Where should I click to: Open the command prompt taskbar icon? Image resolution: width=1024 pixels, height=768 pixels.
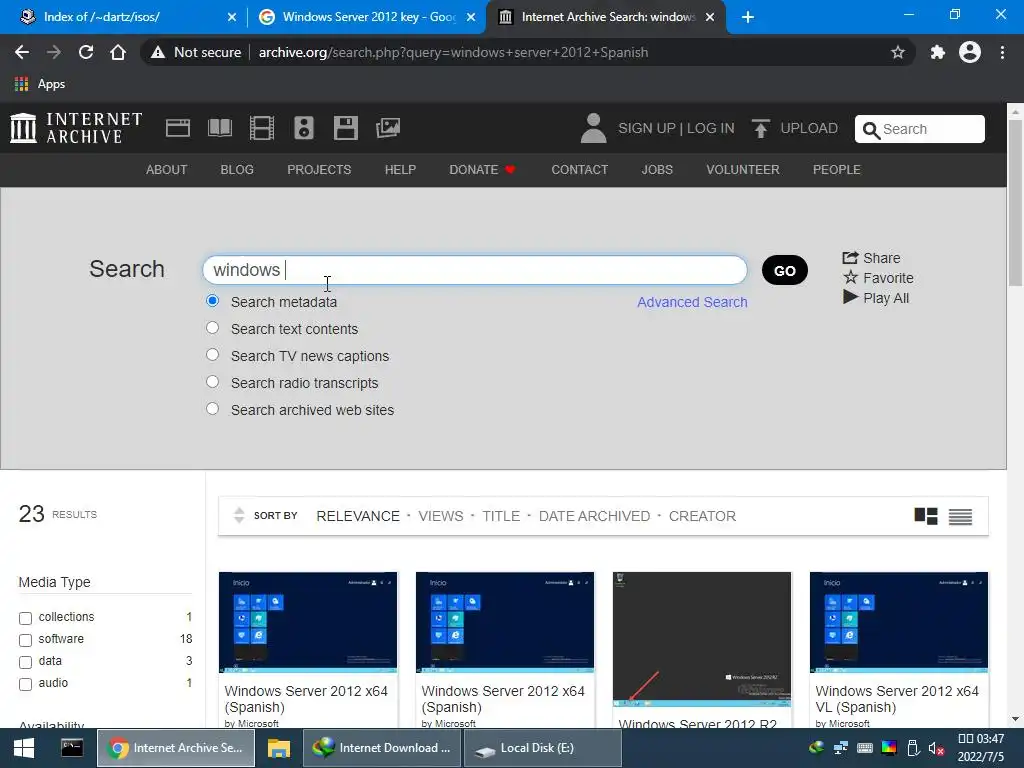pyautogui.click(x=72, y=747)
